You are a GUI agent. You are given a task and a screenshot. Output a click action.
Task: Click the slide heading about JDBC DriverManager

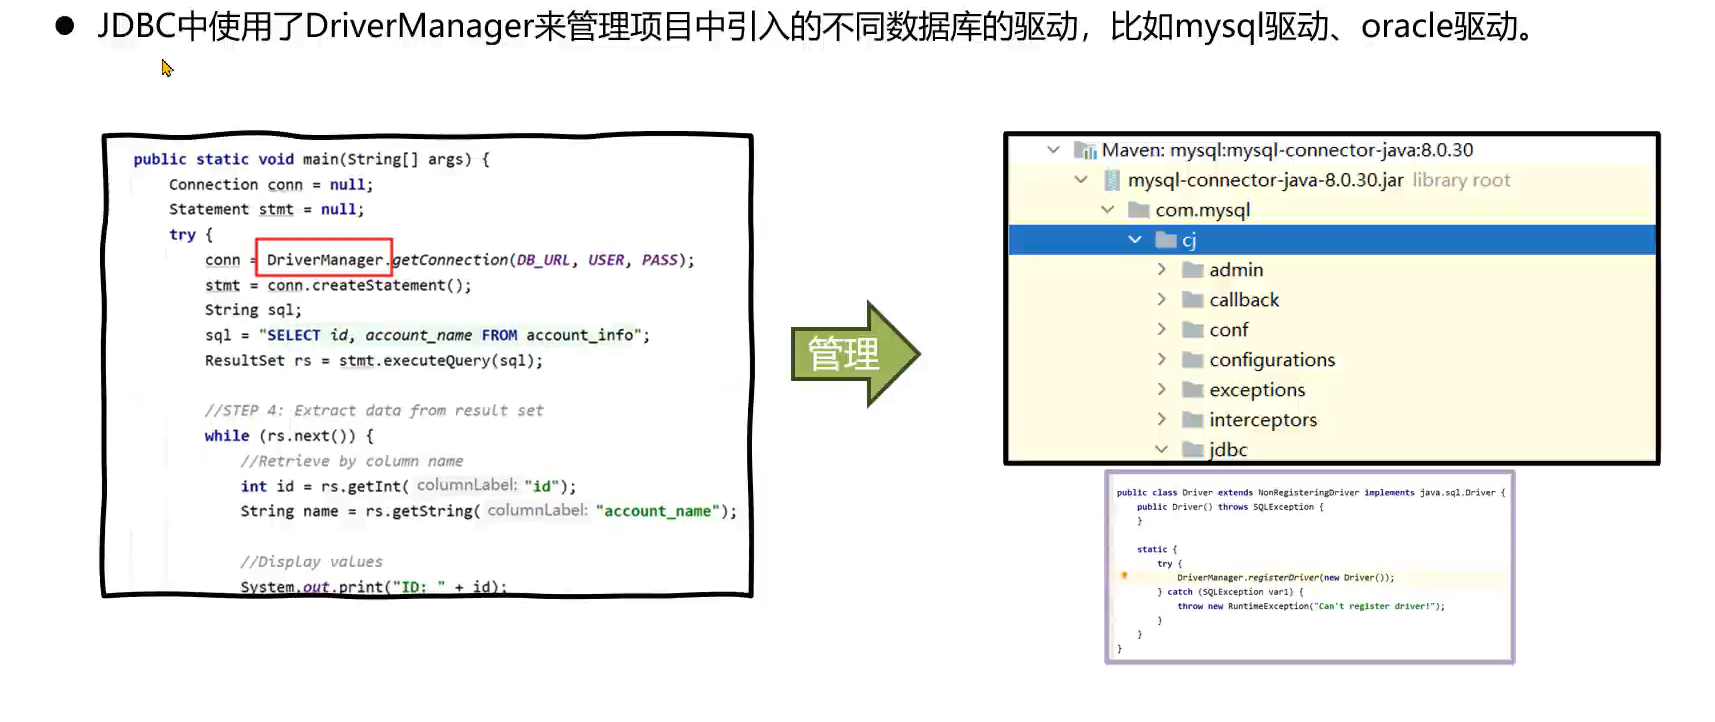coord(816,26)
